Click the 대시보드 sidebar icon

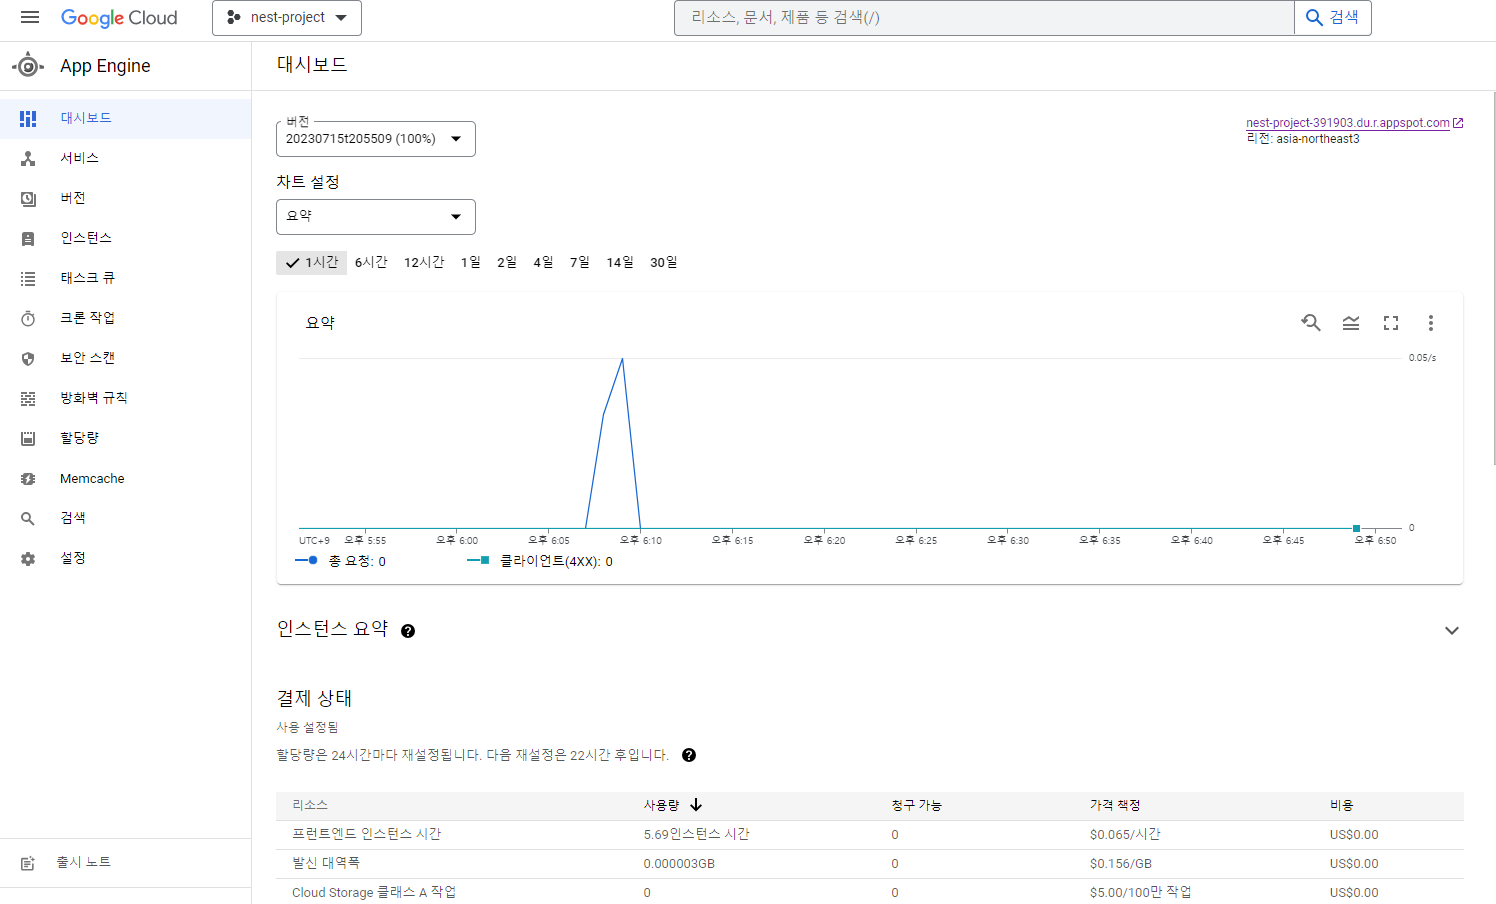coord(28,118)
